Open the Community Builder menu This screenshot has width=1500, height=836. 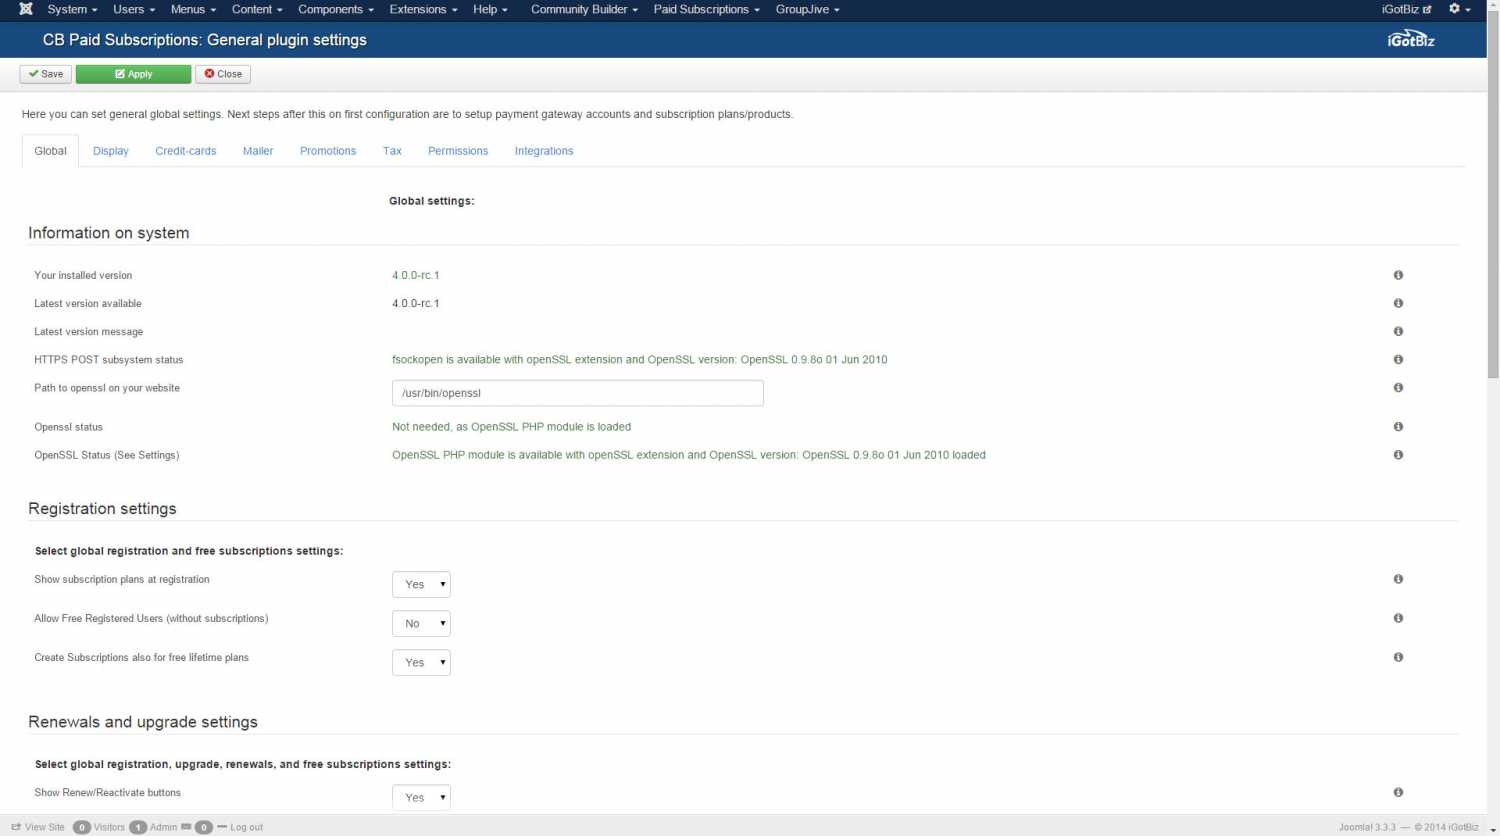pos(584,9)
